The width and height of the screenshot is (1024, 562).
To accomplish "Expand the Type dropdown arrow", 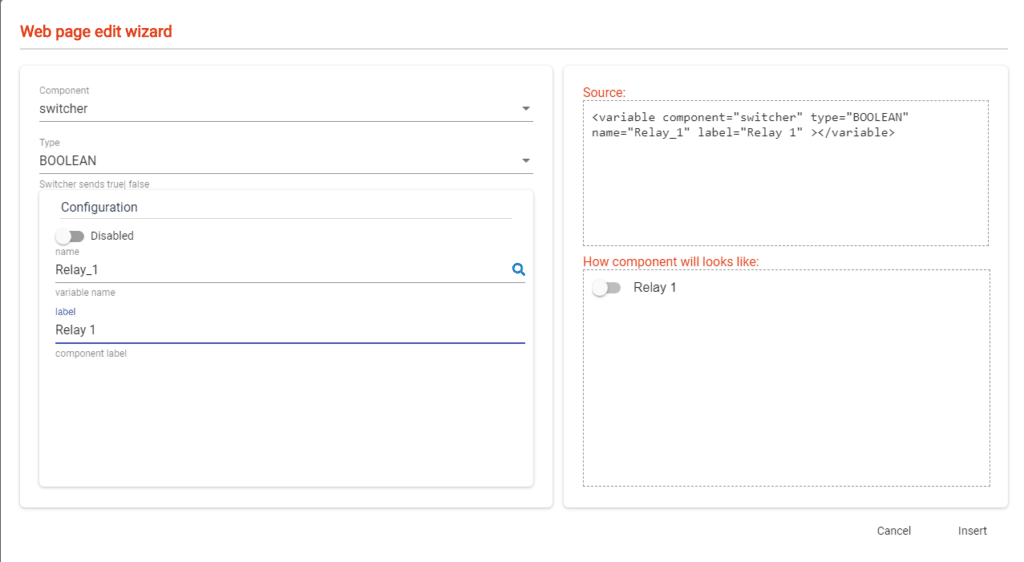I will coord(526,161).
